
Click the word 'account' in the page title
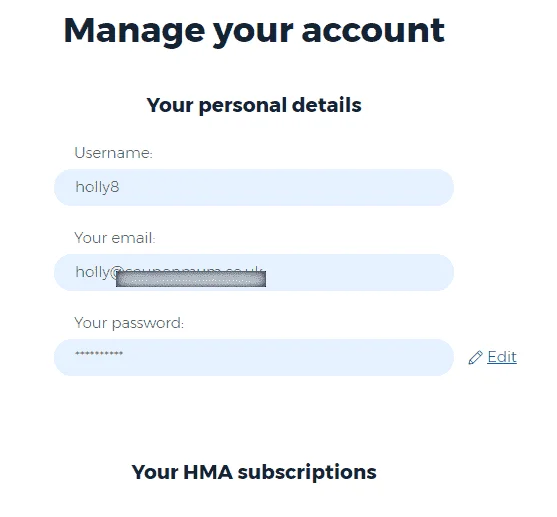pyautogui.click(x=373, y=31)
